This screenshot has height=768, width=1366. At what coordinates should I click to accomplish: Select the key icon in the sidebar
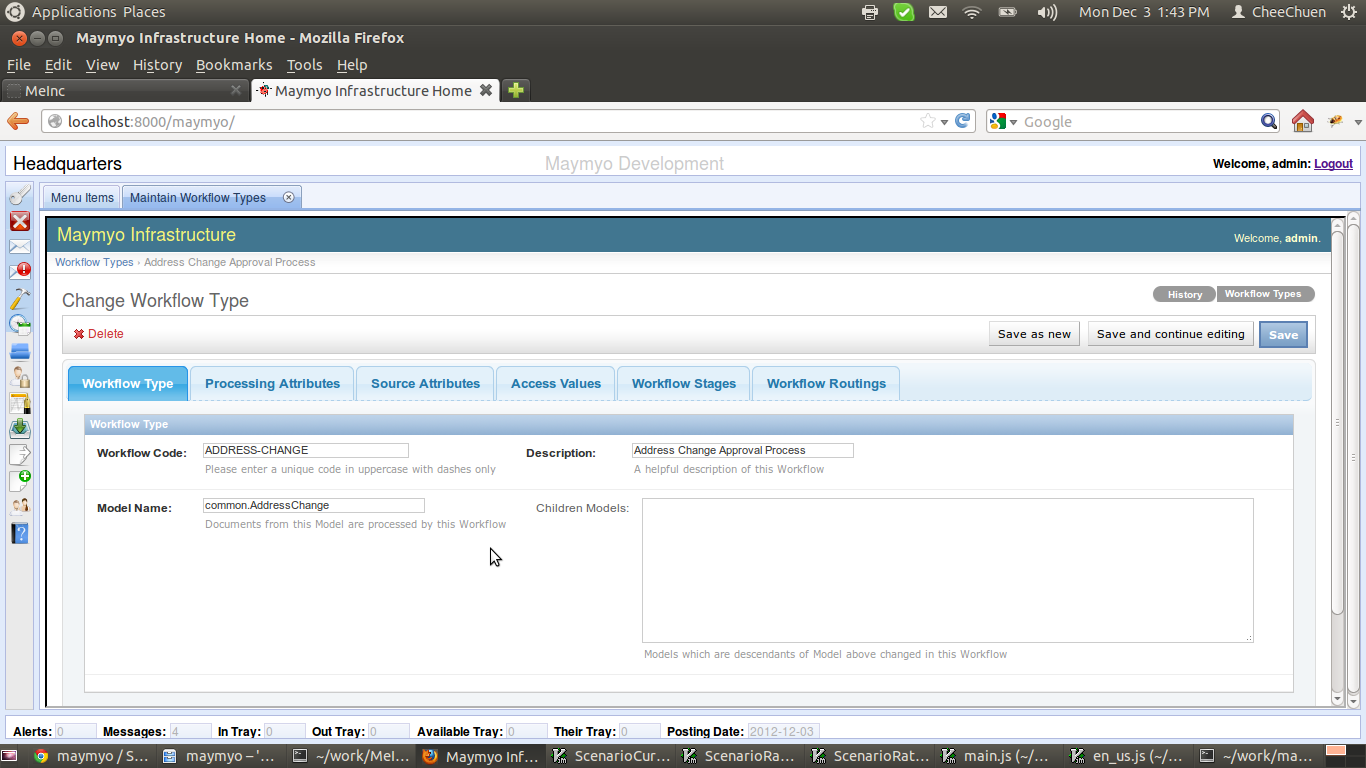click(19, 194)
